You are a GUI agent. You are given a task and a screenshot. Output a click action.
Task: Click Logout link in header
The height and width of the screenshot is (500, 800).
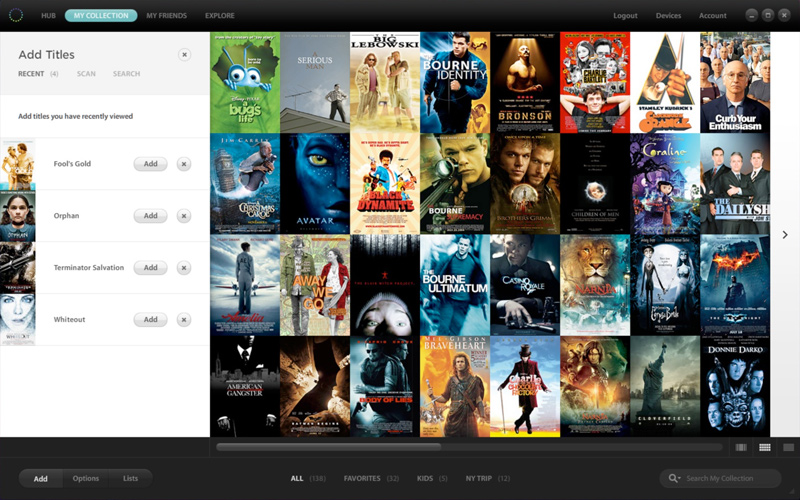(x=625, y=16)
